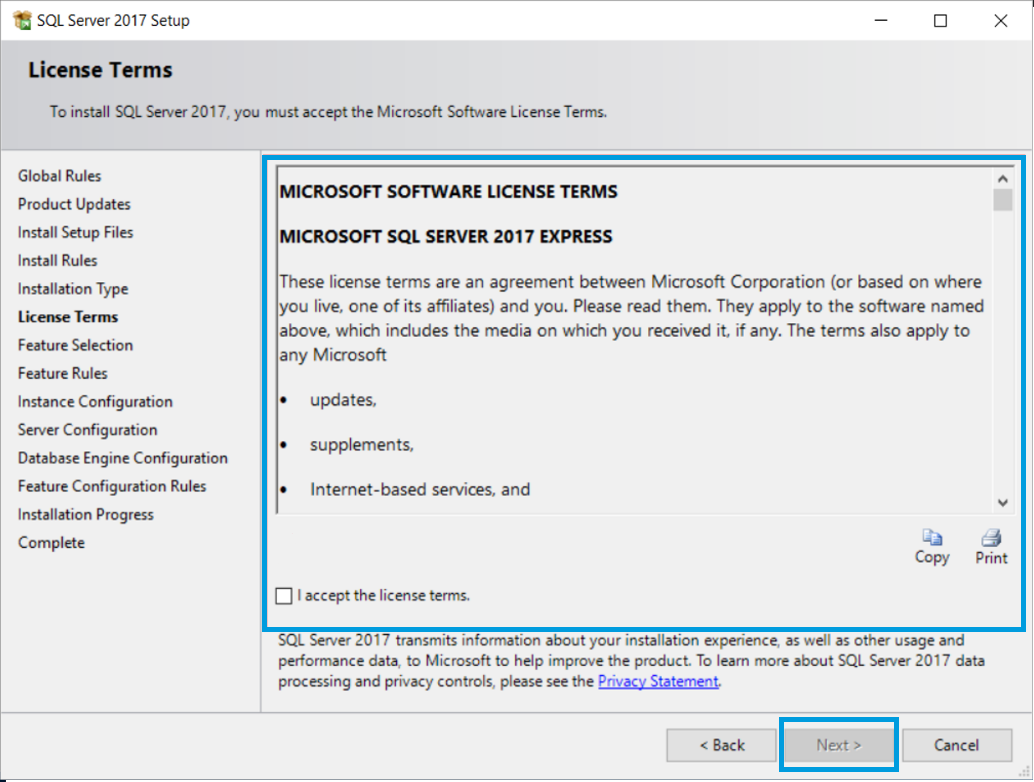Select the Global Rules step
Screen dimensions: 1034x782
tap(59, 176)
